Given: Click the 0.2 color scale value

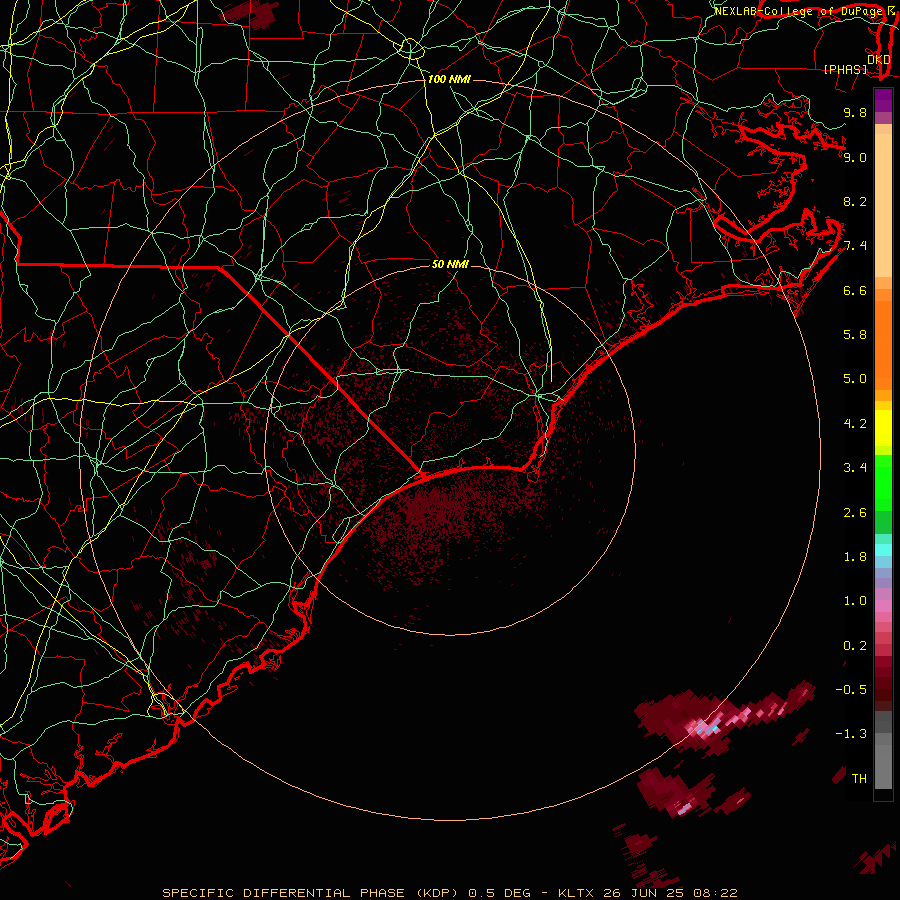Looking at the screenshot, I should (x=855, y=646).
